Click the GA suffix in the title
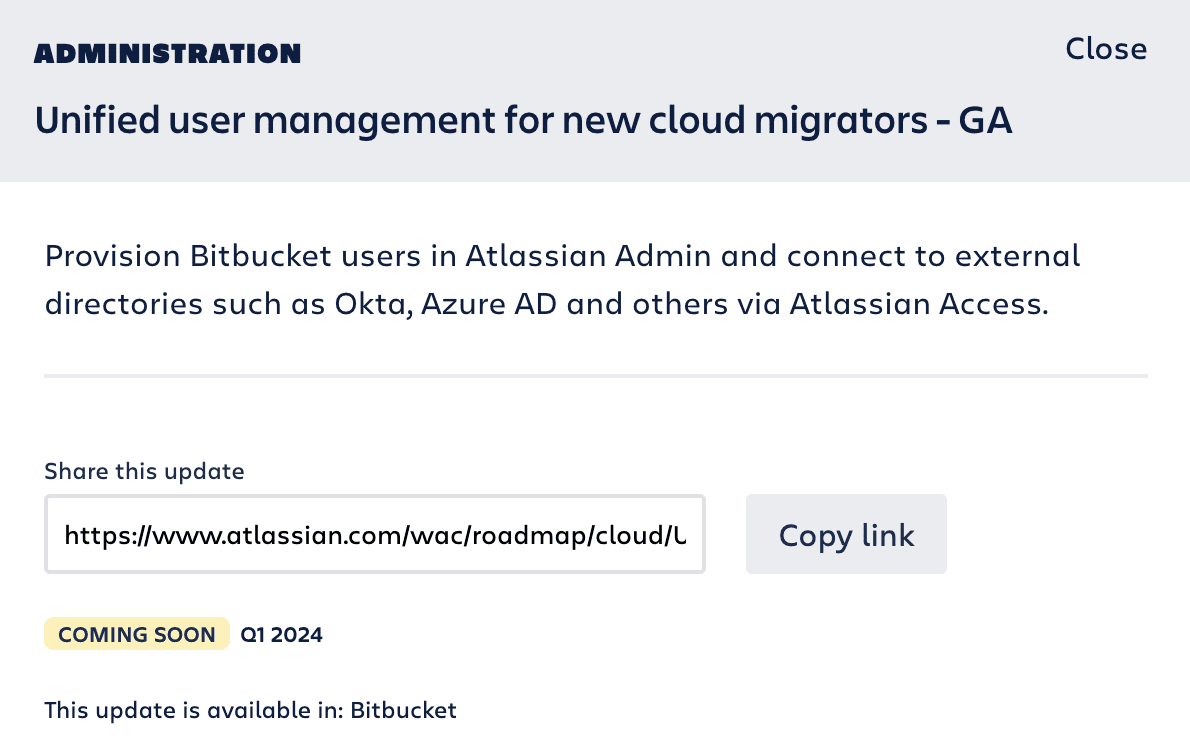Image resolution: width=1190 pixels, height=754 pixels. click(x=985, y=121)
